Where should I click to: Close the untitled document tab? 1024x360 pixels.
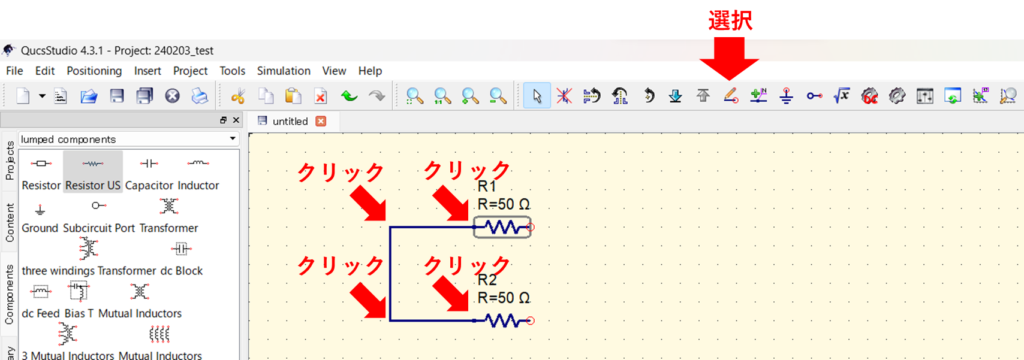click(320, 121)
